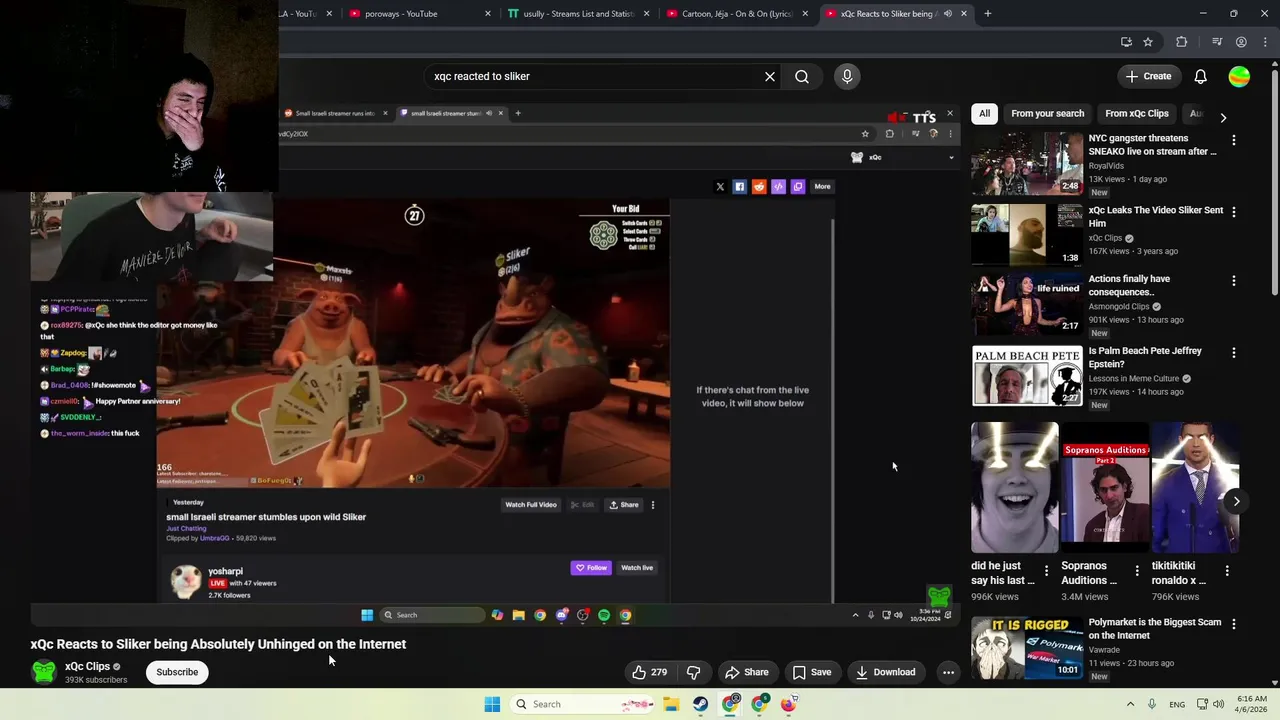The image size is (1280, 720).
Task: Open options for Sopranos Auditions short
Action: (1136, 571)
